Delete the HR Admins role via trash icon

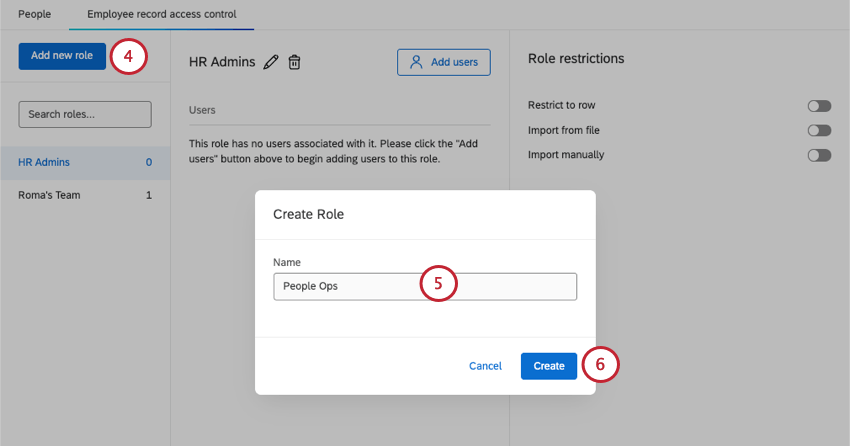pyautogui.click(x=294, y=62)
